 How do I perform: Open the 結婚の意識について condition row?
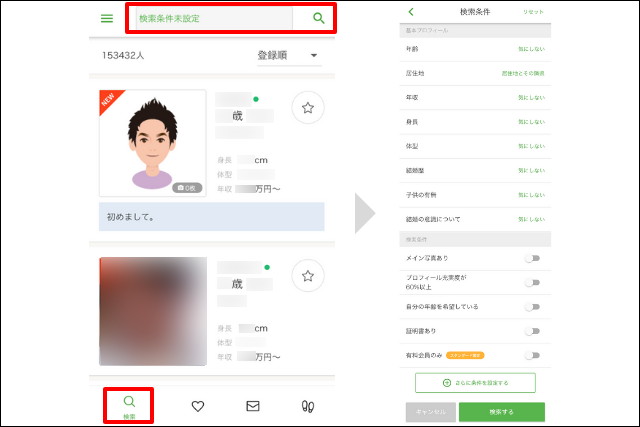point(475,219)
